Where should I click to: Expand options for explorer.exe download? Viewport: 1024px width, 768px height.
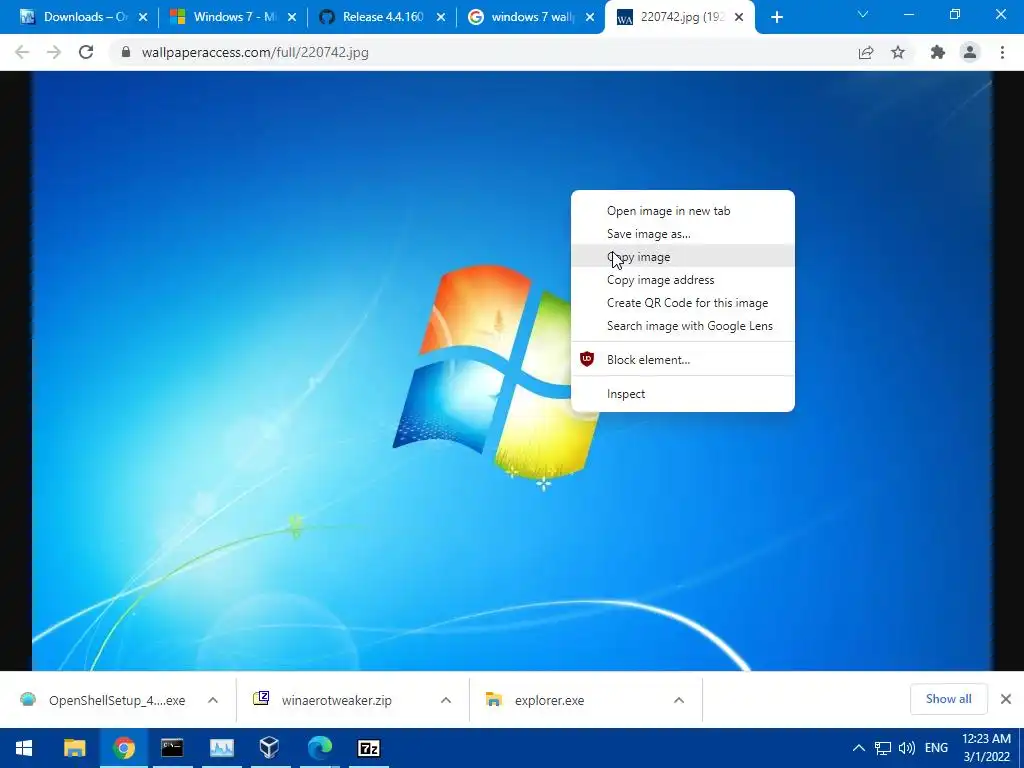pyautogui.click(x=679, y=700)
